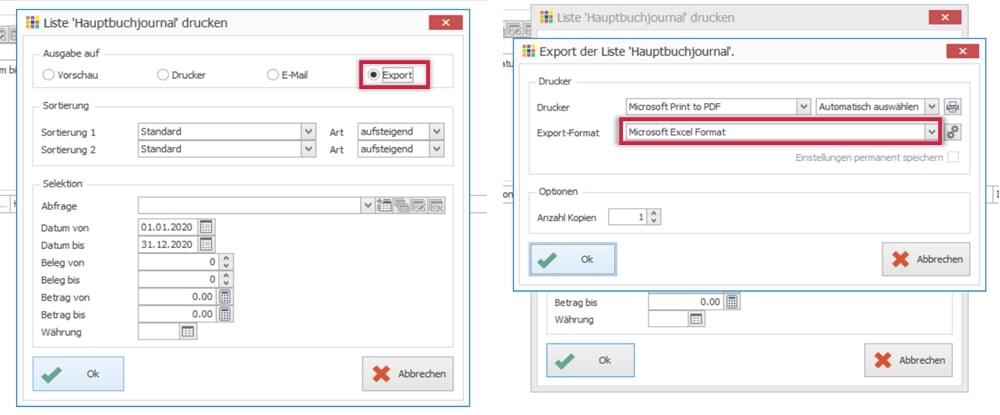The image size is (1000, 415).
Task: Click printer settings icon in Drucker row
Action: tap(953, 106)
